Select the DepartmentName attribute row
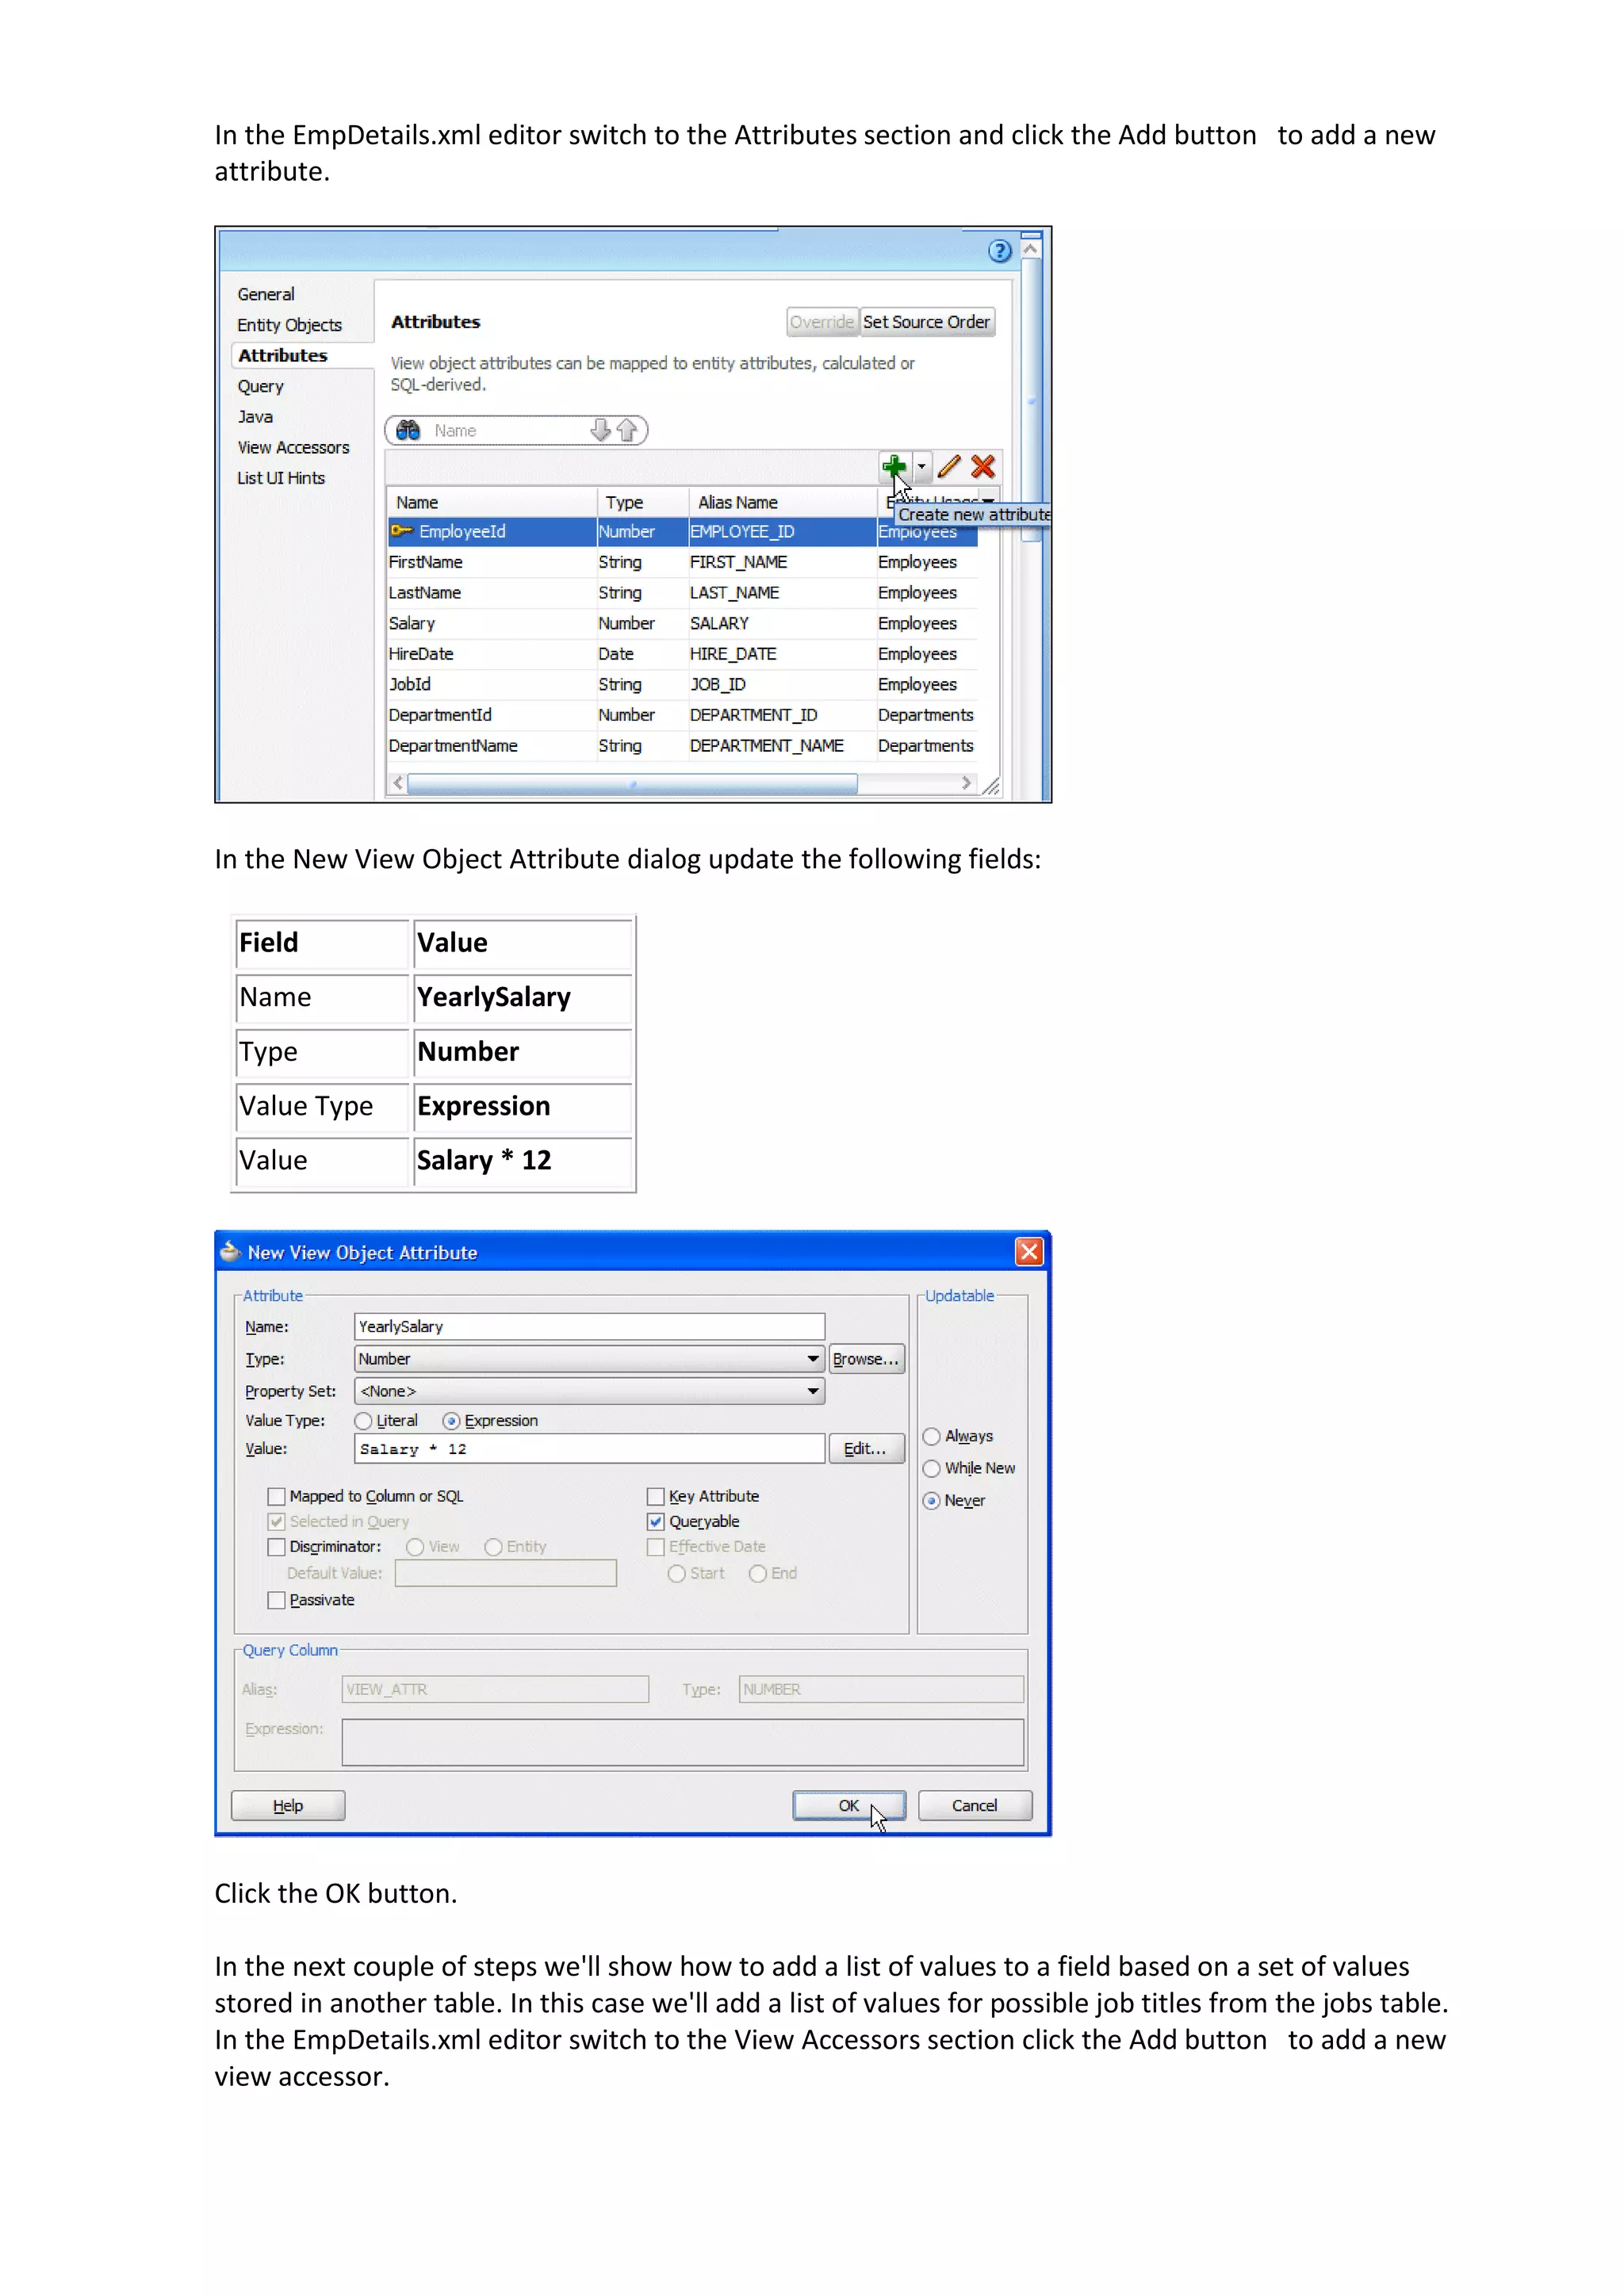The width and height of the screenshot is (1624, 2296). click(682, 746)
